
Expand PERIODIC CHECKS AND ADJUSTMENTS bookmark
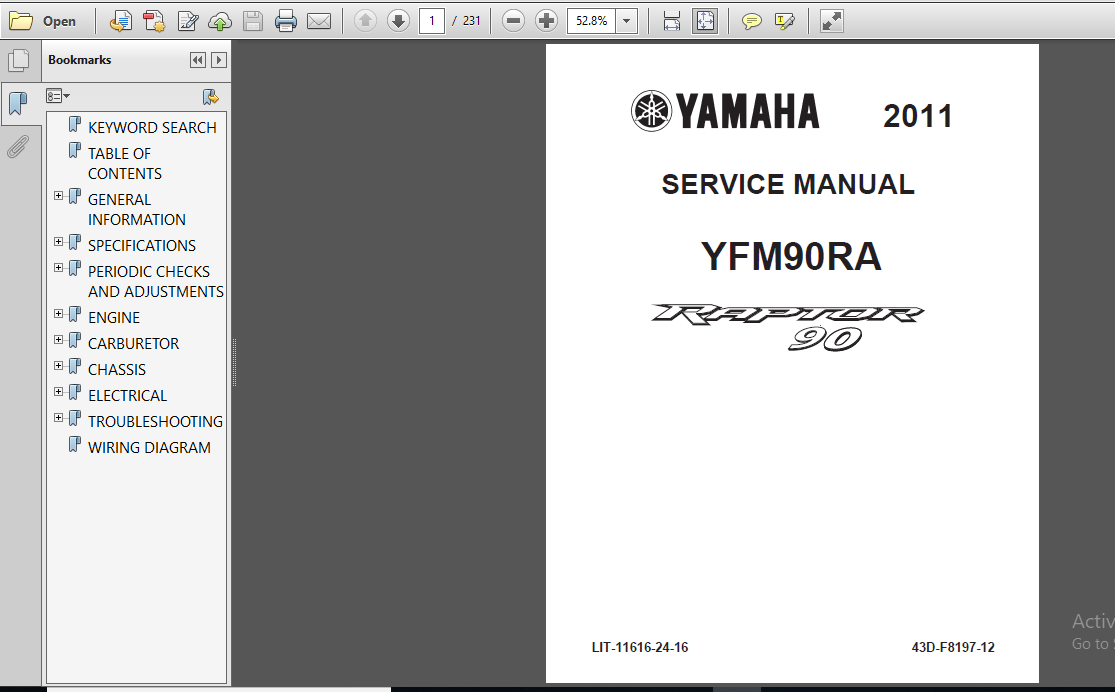(58, 268)
